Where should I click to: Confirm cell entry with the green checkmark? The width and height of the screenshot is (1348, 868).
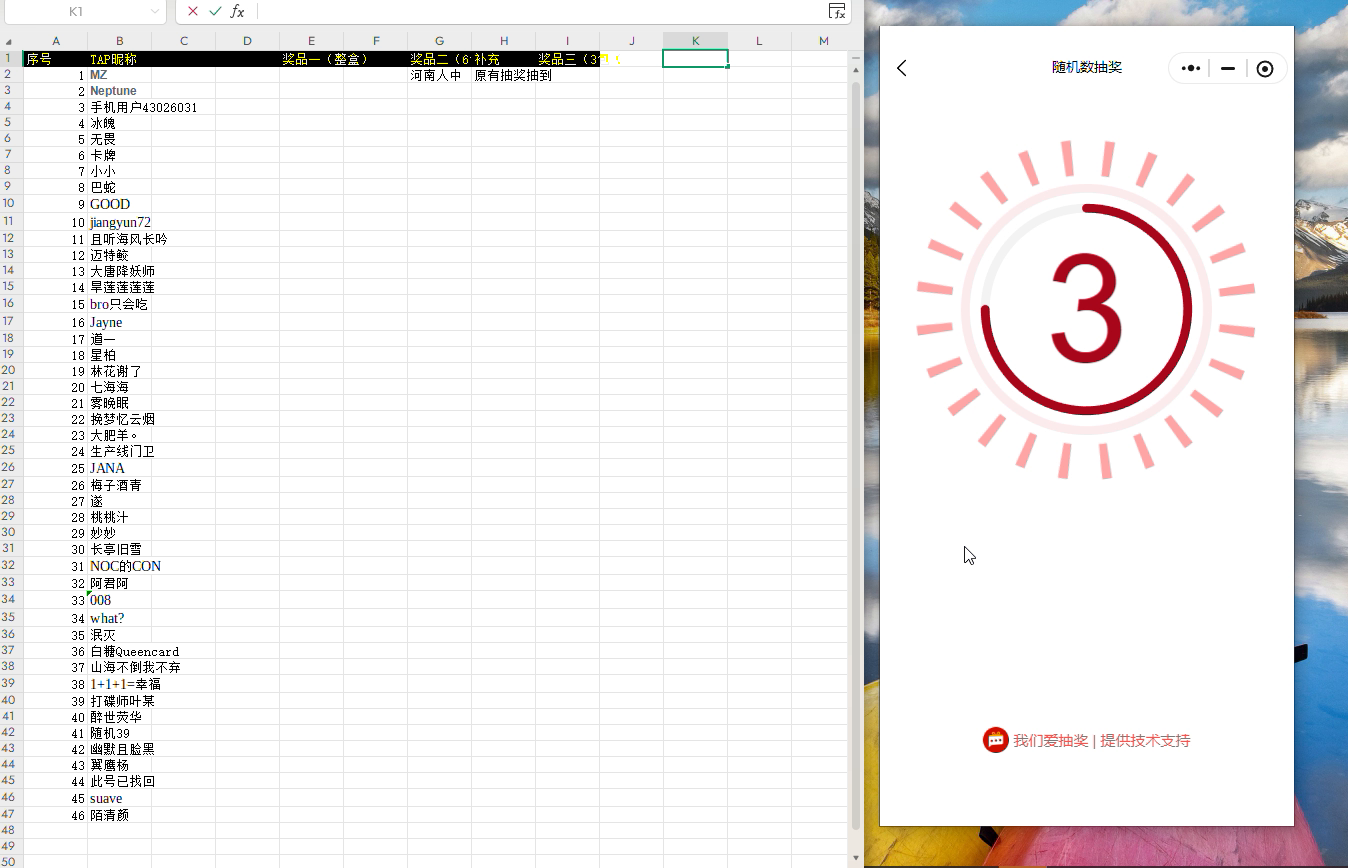point(215,11)
